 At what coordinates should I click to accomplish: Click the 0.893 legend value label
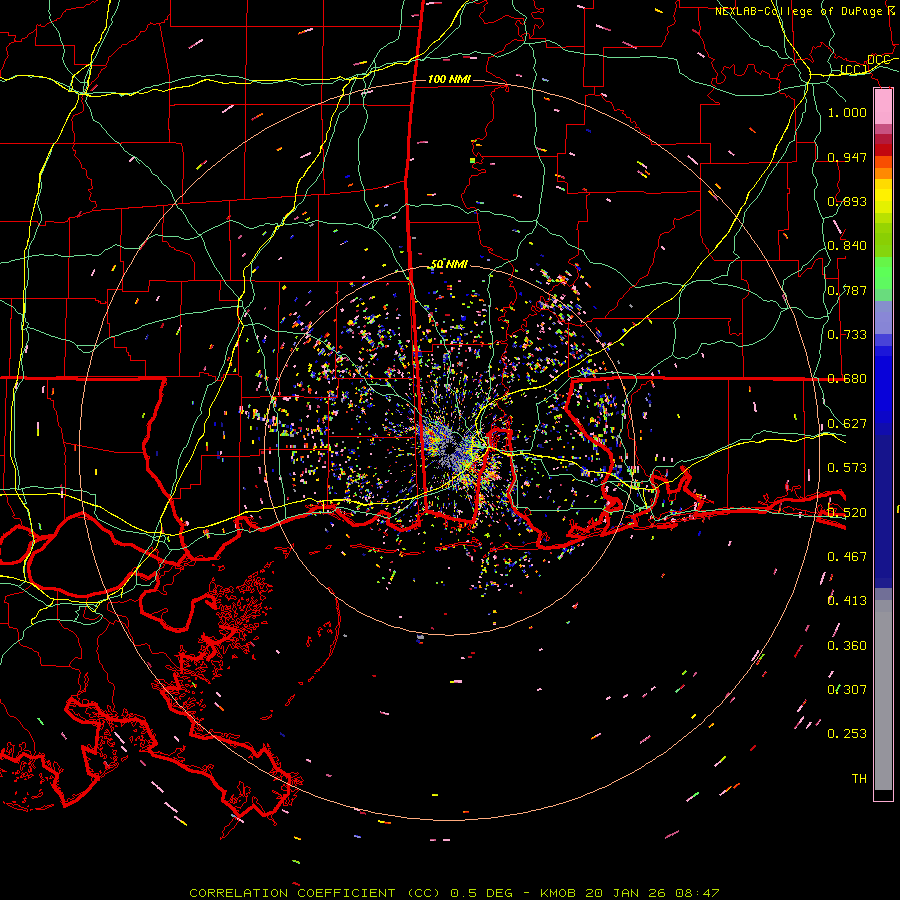[847, 201]
